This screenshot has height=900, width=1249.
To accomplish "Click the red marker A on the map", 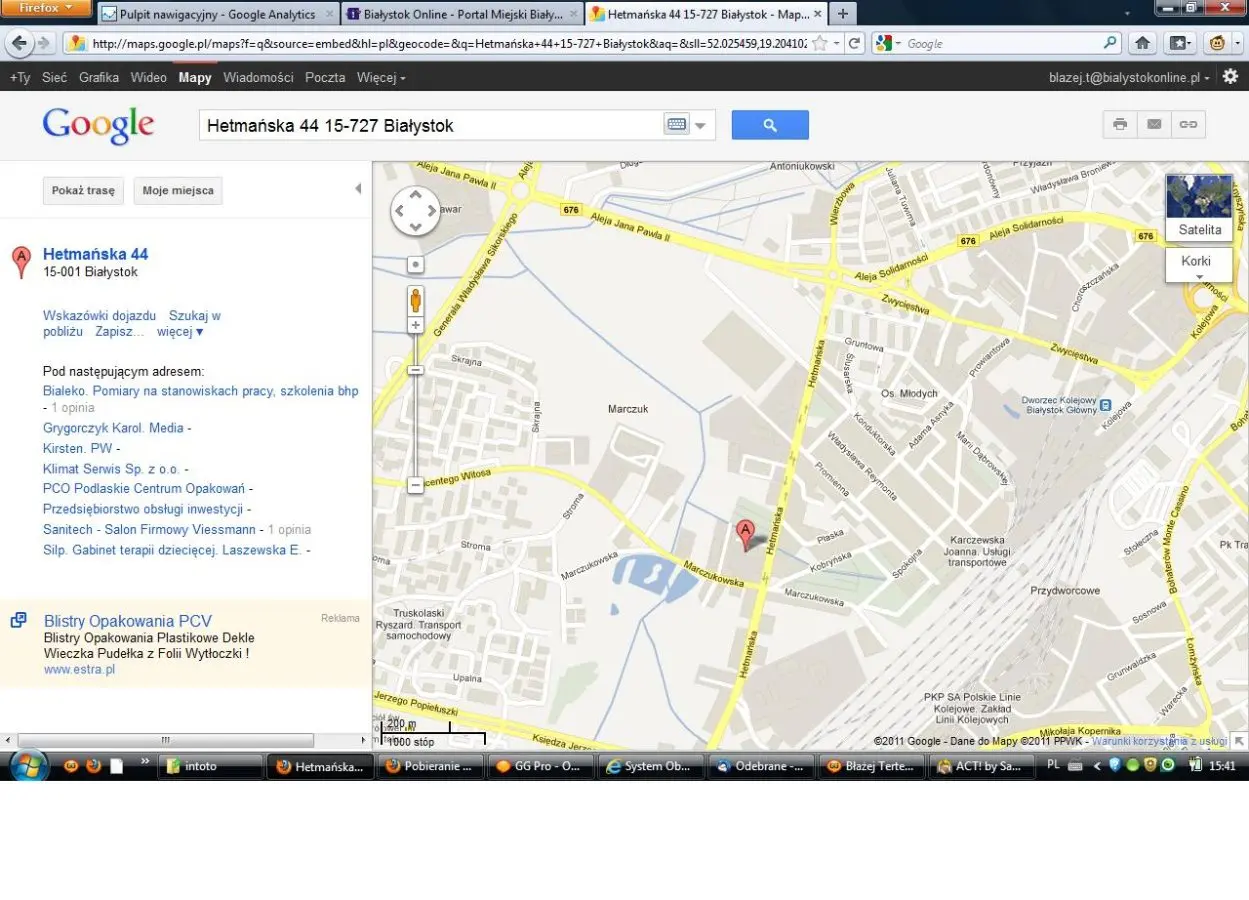I will click(745, 534).
